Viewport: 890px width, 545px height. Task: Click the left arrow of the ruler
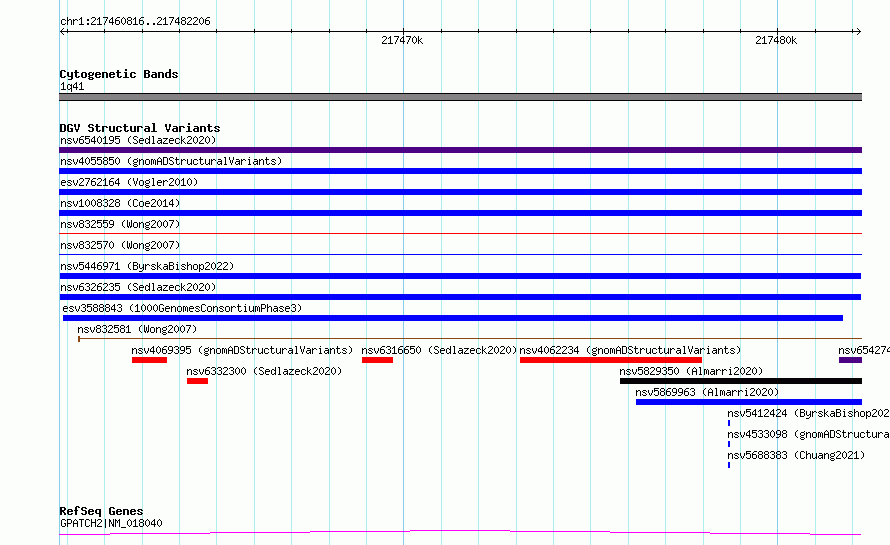click(63, 31)
